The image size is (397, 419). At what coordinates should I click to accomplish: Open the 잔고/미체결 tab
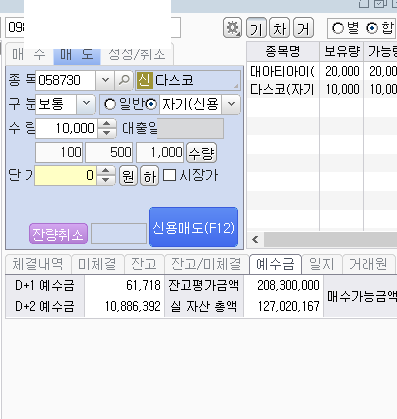click(x=206, y=264)
